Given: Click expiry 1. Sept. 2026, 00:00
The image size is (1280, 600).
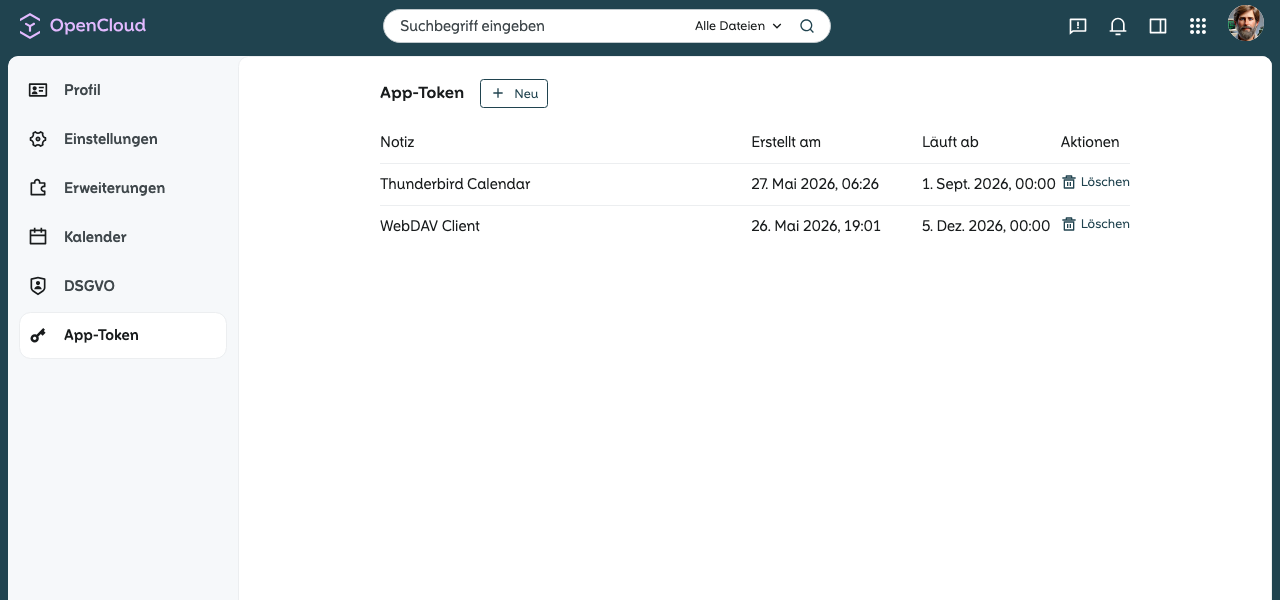Looking at the screenshot, I should click(x=989, y=184).
